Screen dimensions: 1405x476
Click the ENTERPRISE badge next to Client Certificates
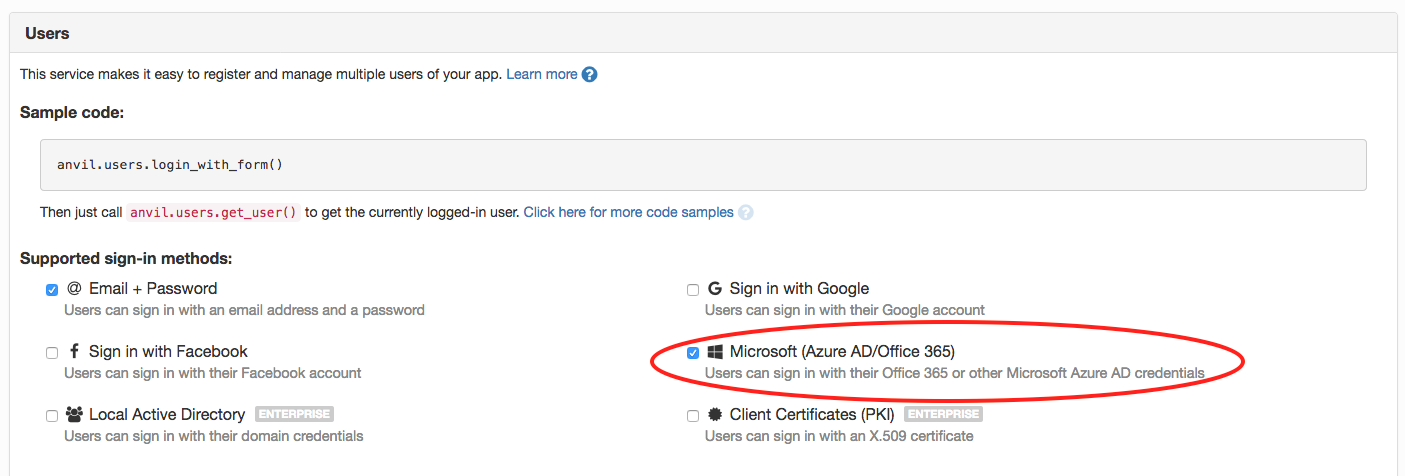pyautogui.click(x=943, y=414)
